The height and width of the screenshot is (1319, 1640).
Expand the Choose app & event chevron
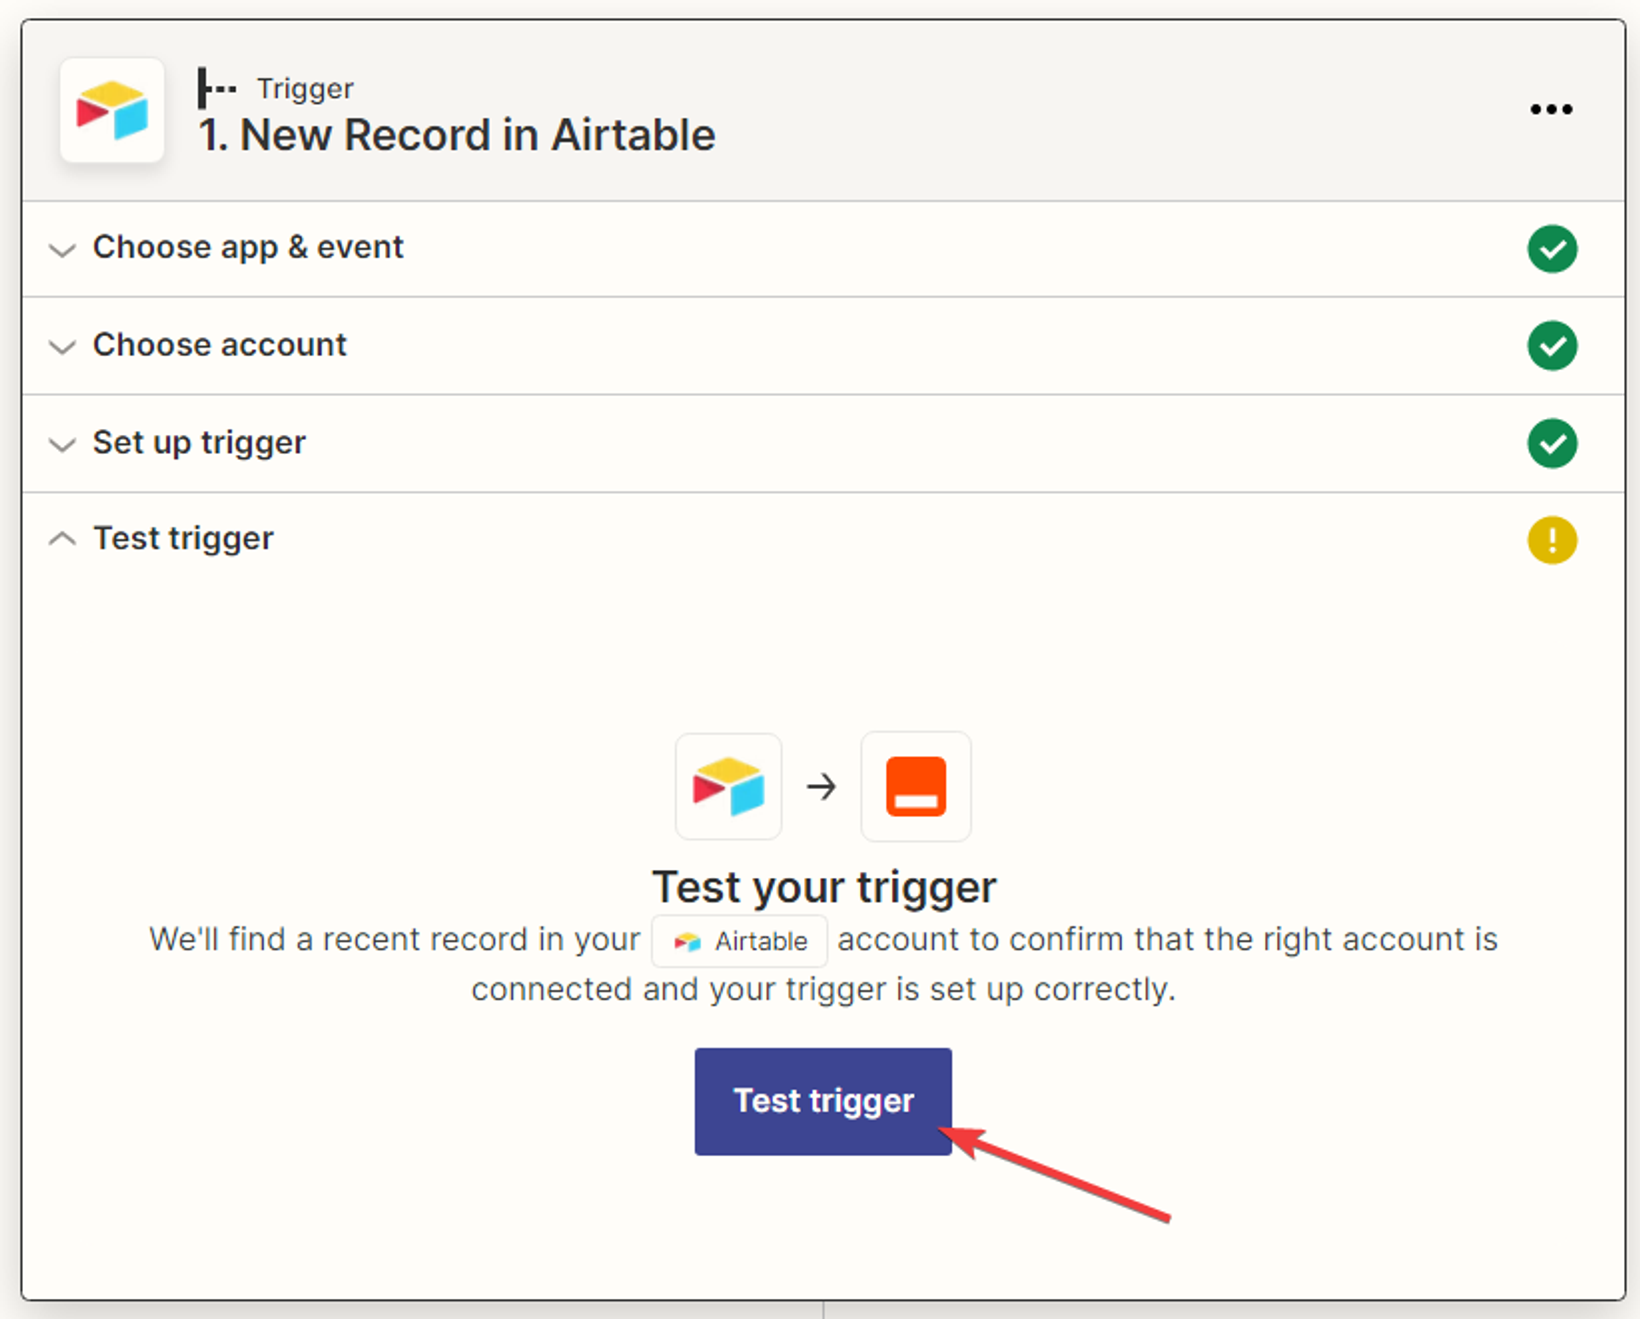[62, 249]
